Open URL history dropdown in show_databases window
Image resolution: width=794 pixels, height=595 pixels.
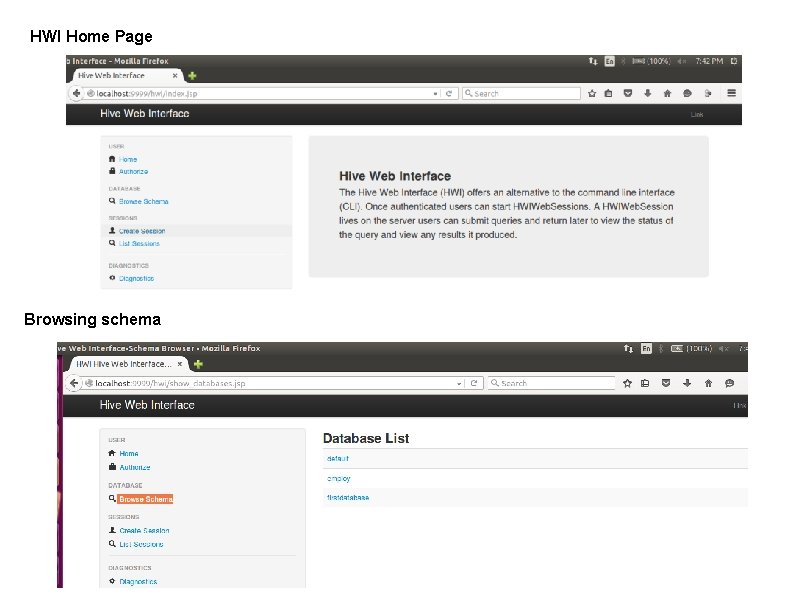pos(459,383)
